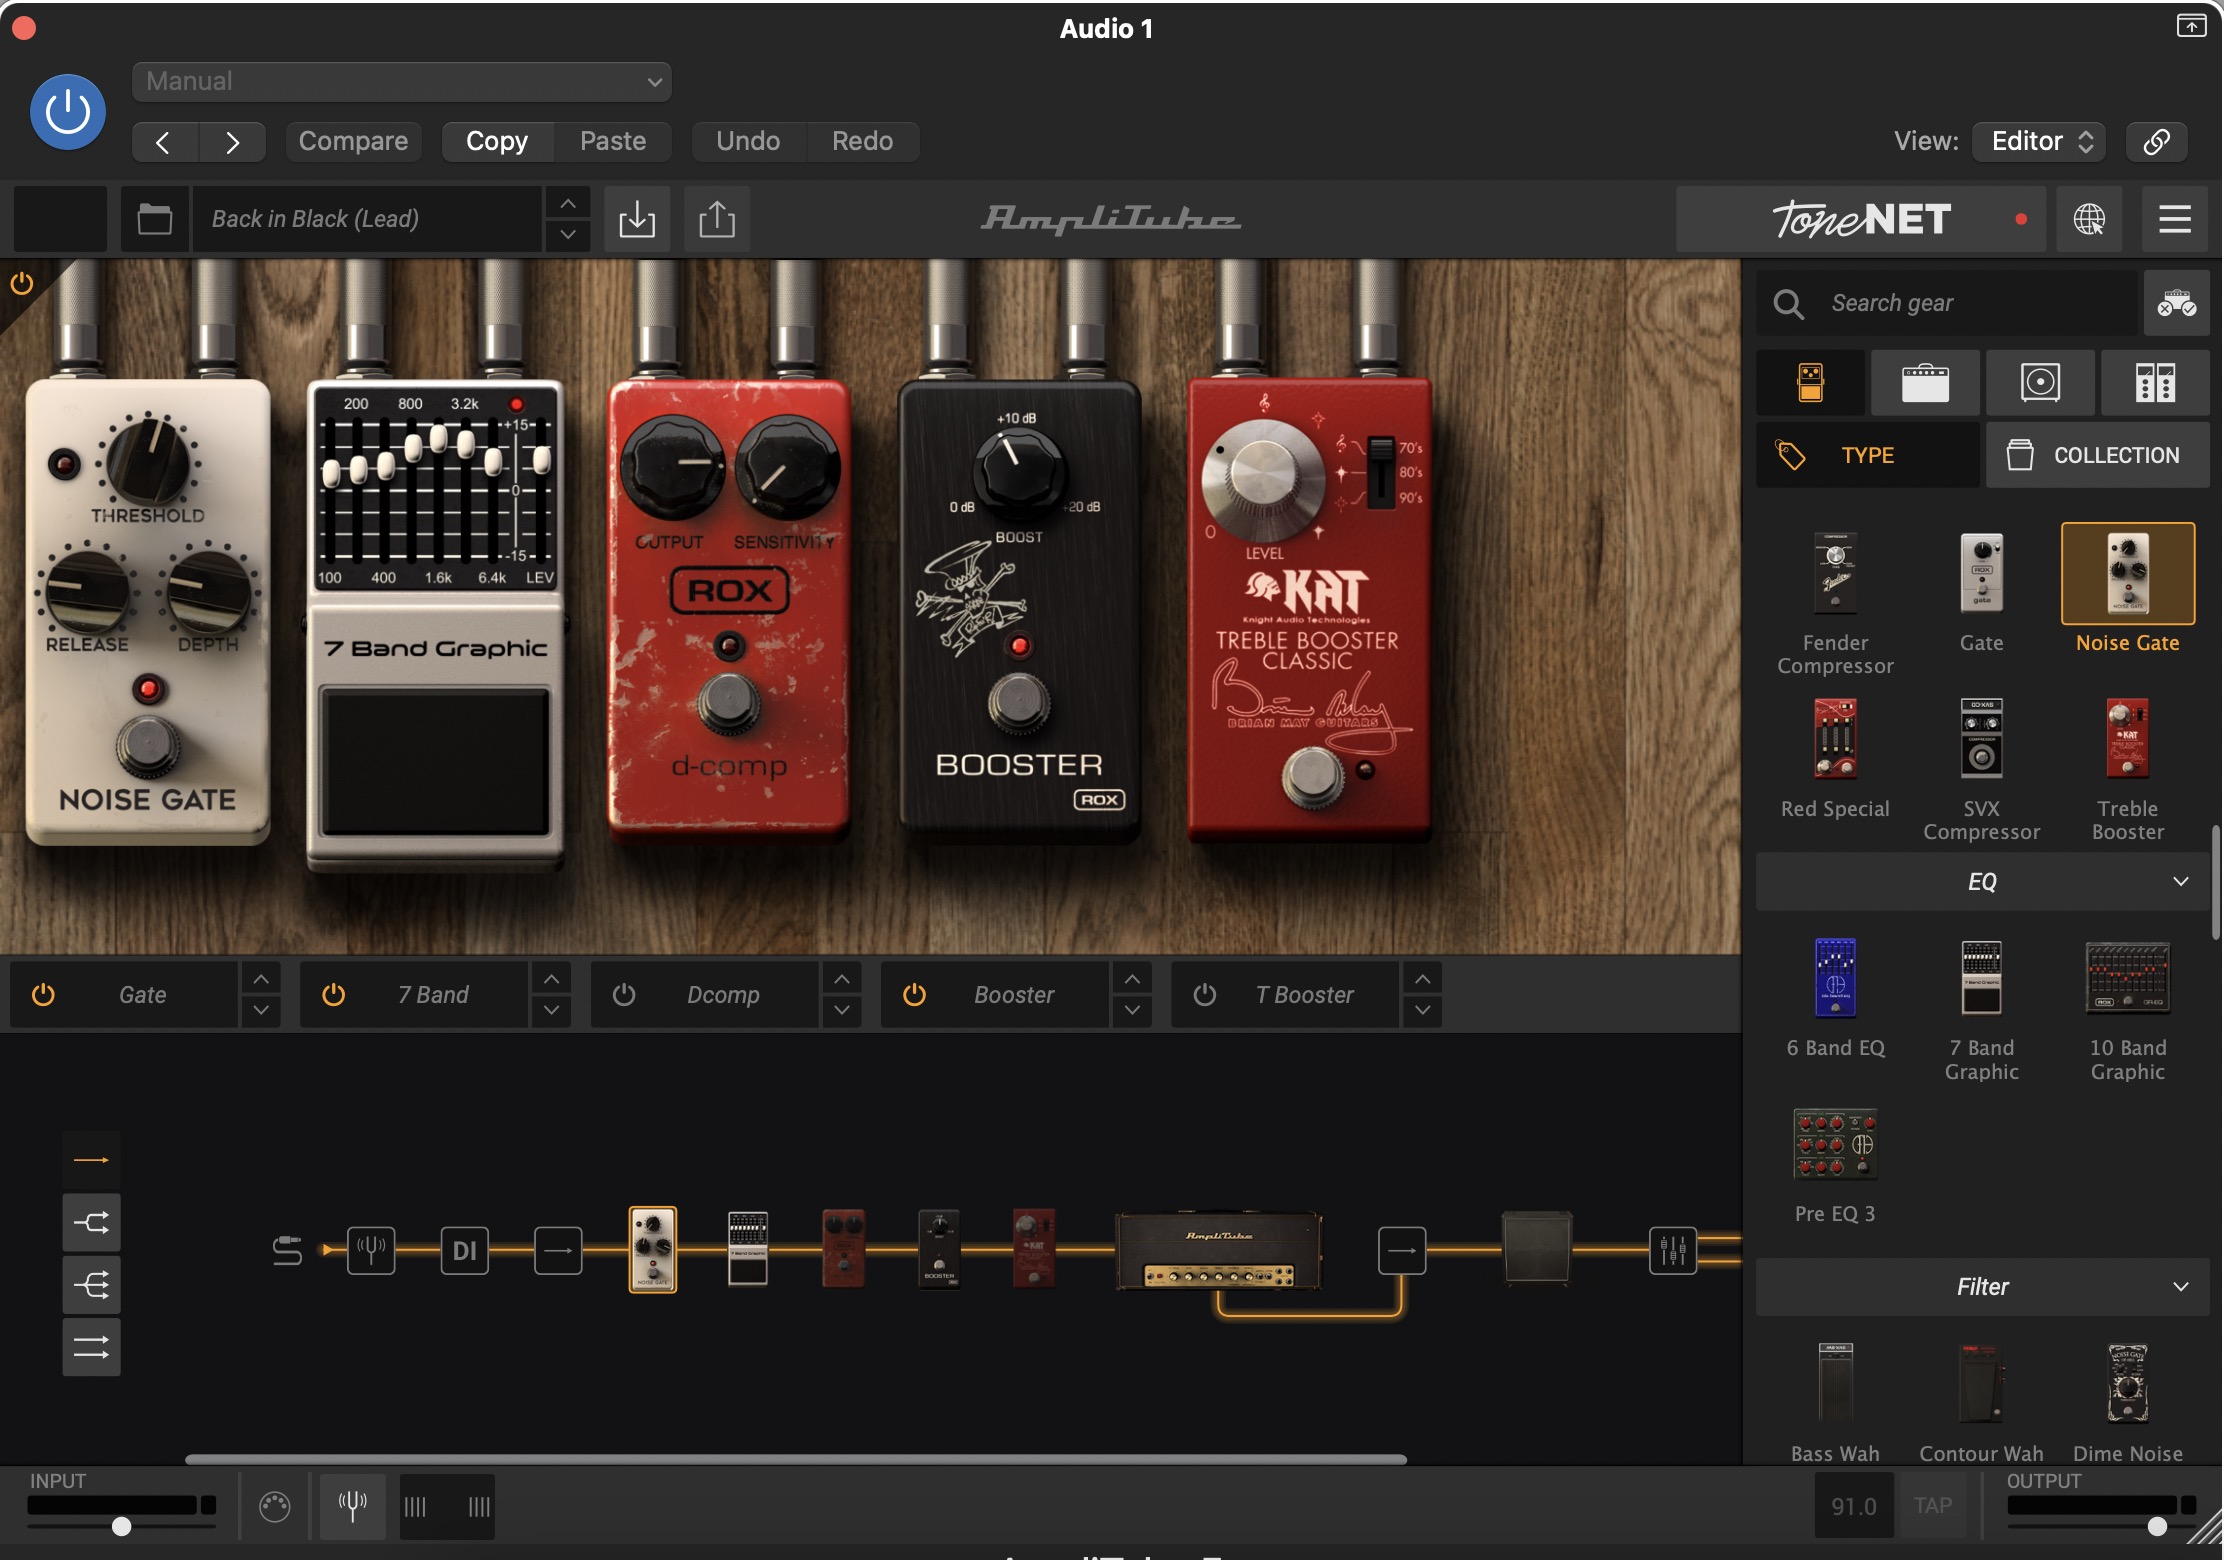
Task: Click the mixer block in signal chain
Action: [x=1673, y=1249]
